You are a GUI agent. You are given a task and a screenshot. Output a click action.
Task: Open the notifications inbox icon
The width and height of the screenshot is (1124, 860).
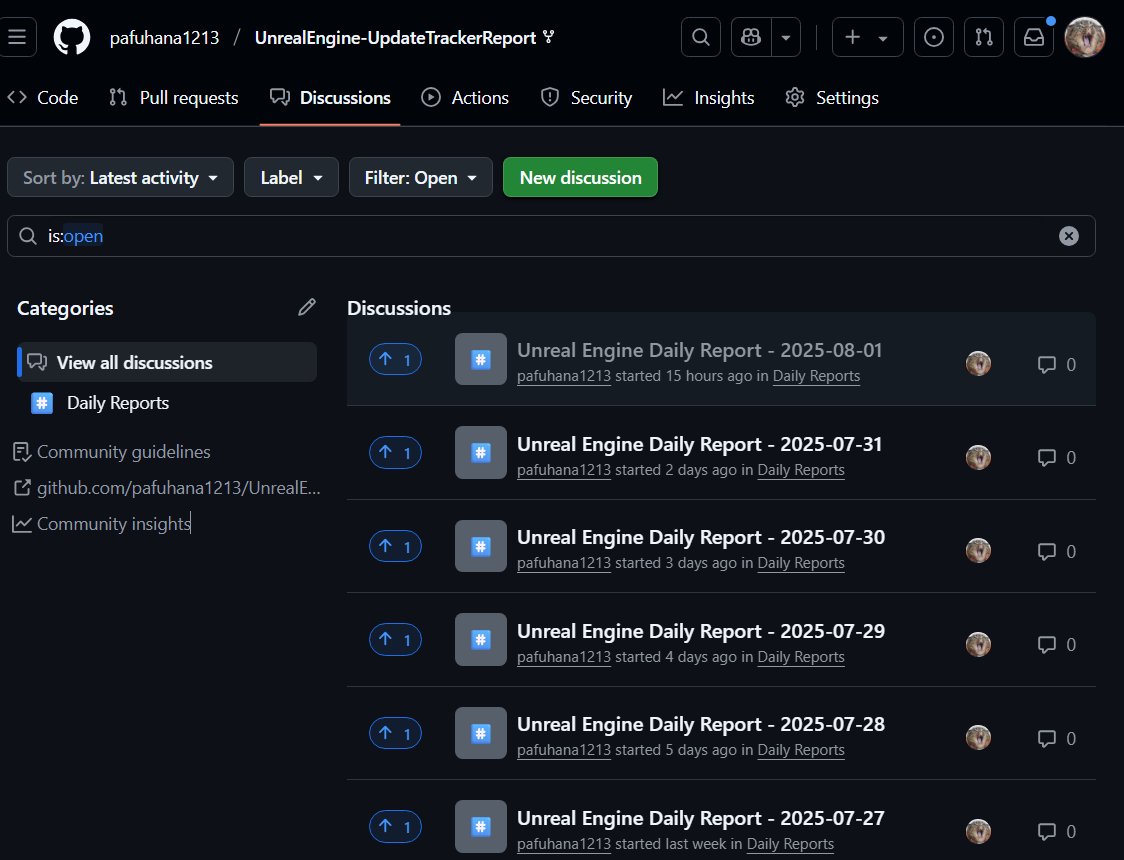coord(1034,37)
